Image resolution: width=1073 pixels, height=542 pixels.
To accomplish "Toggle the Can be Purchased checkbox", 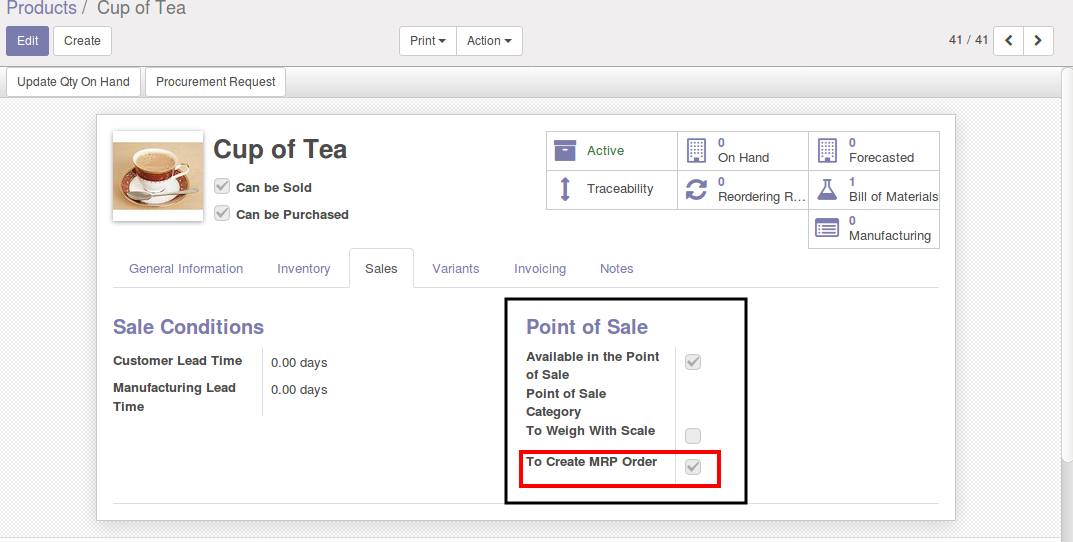I will pos(222,214).
